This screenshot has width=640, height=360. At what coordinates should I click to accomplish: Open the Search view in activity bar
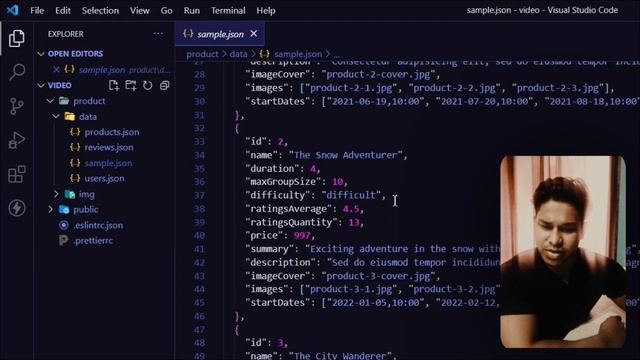(x=17, y=72)
